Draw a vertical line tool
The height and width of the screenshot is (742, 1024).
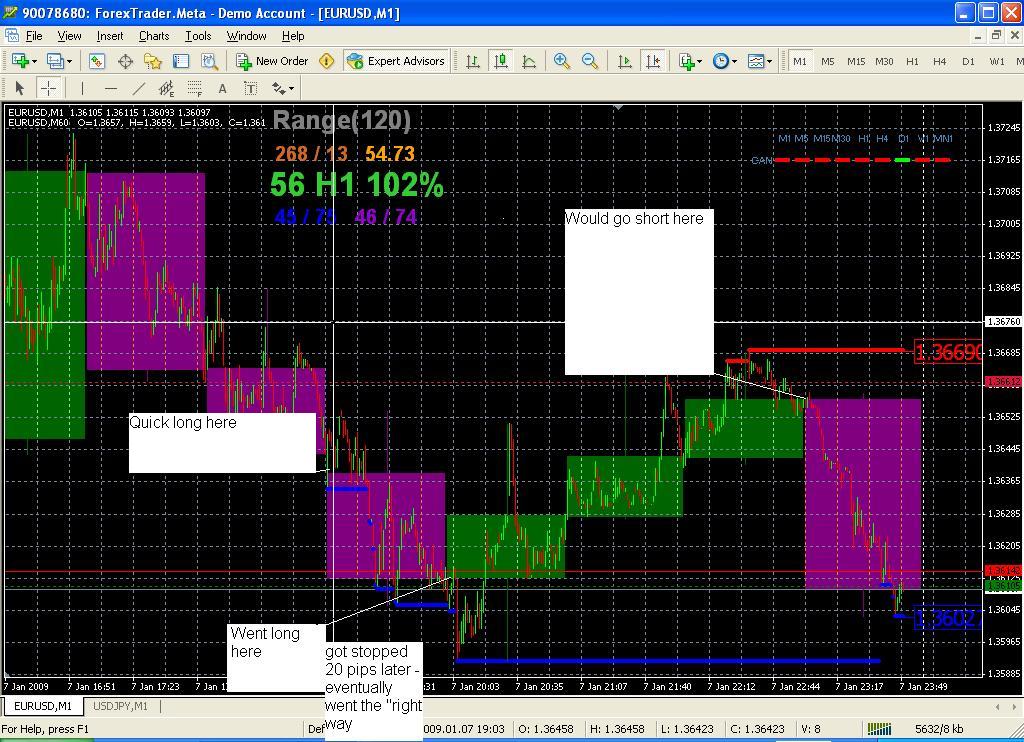coord(83,88)
